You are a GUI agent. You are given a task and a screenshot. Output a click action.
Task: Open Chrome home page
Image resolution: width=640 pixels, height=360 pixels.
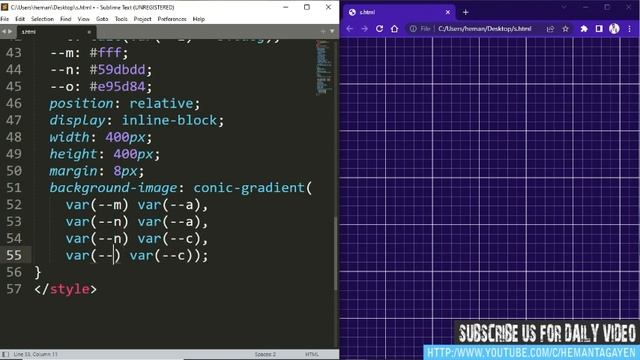pos(394,29)
